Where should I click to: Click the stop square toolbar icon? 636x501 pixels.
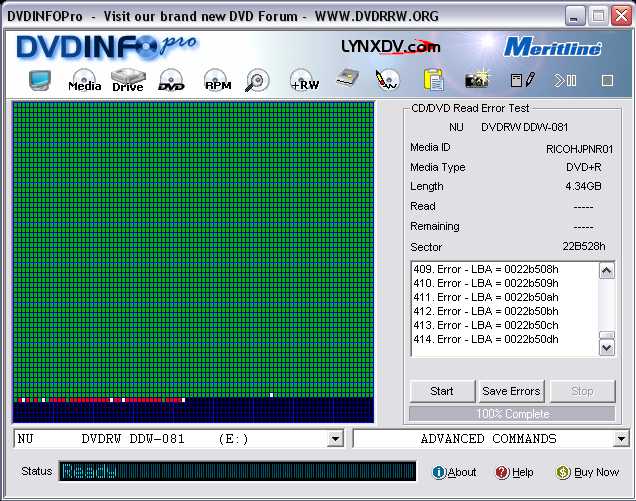(607, 80)
